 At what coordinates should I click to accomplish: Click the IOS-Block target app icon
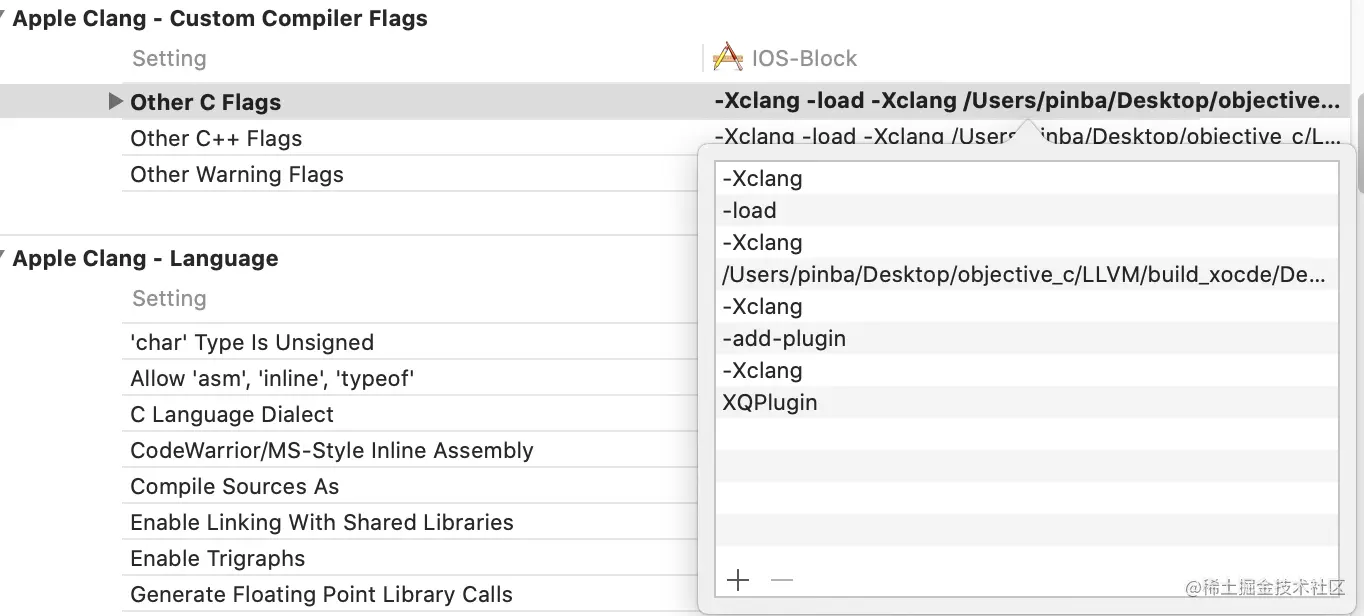727,58
